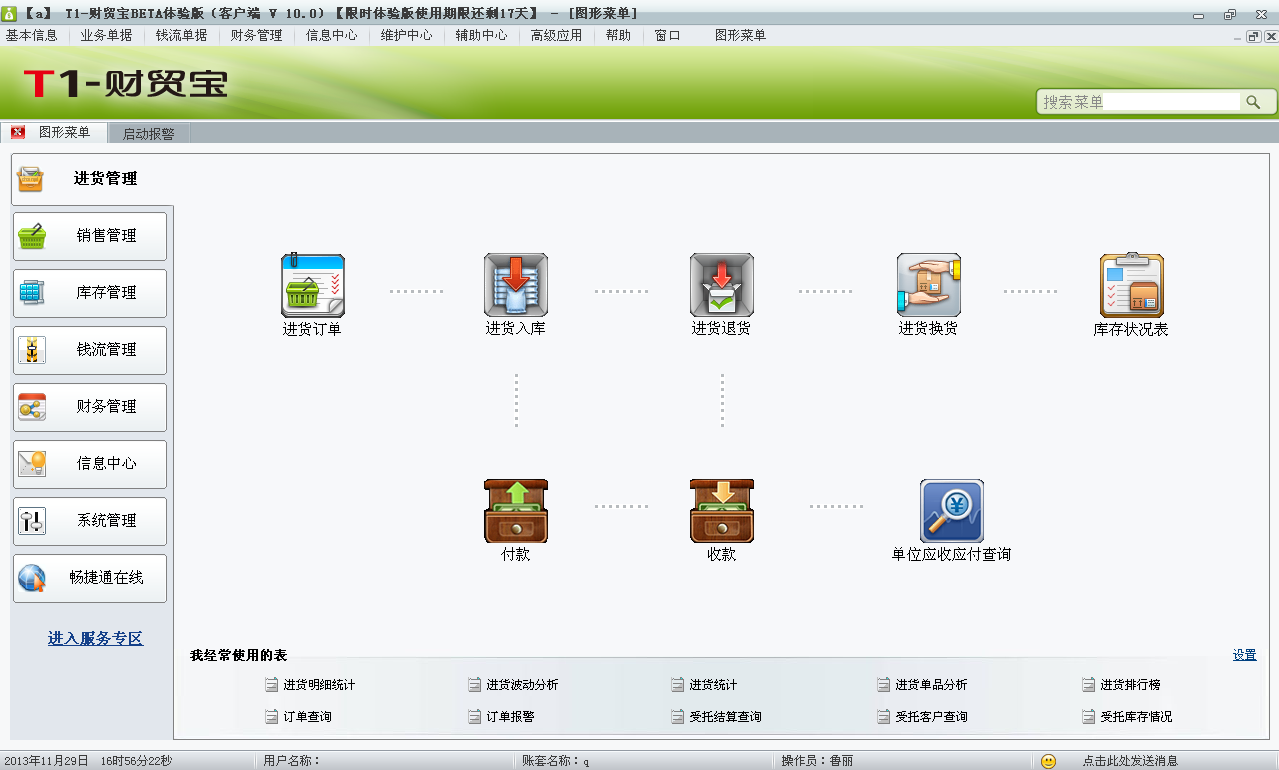Viewport: 1279px width, 770px height.
Task: Open 畅捷通在线 sidebar button
Action: point(90,578)
